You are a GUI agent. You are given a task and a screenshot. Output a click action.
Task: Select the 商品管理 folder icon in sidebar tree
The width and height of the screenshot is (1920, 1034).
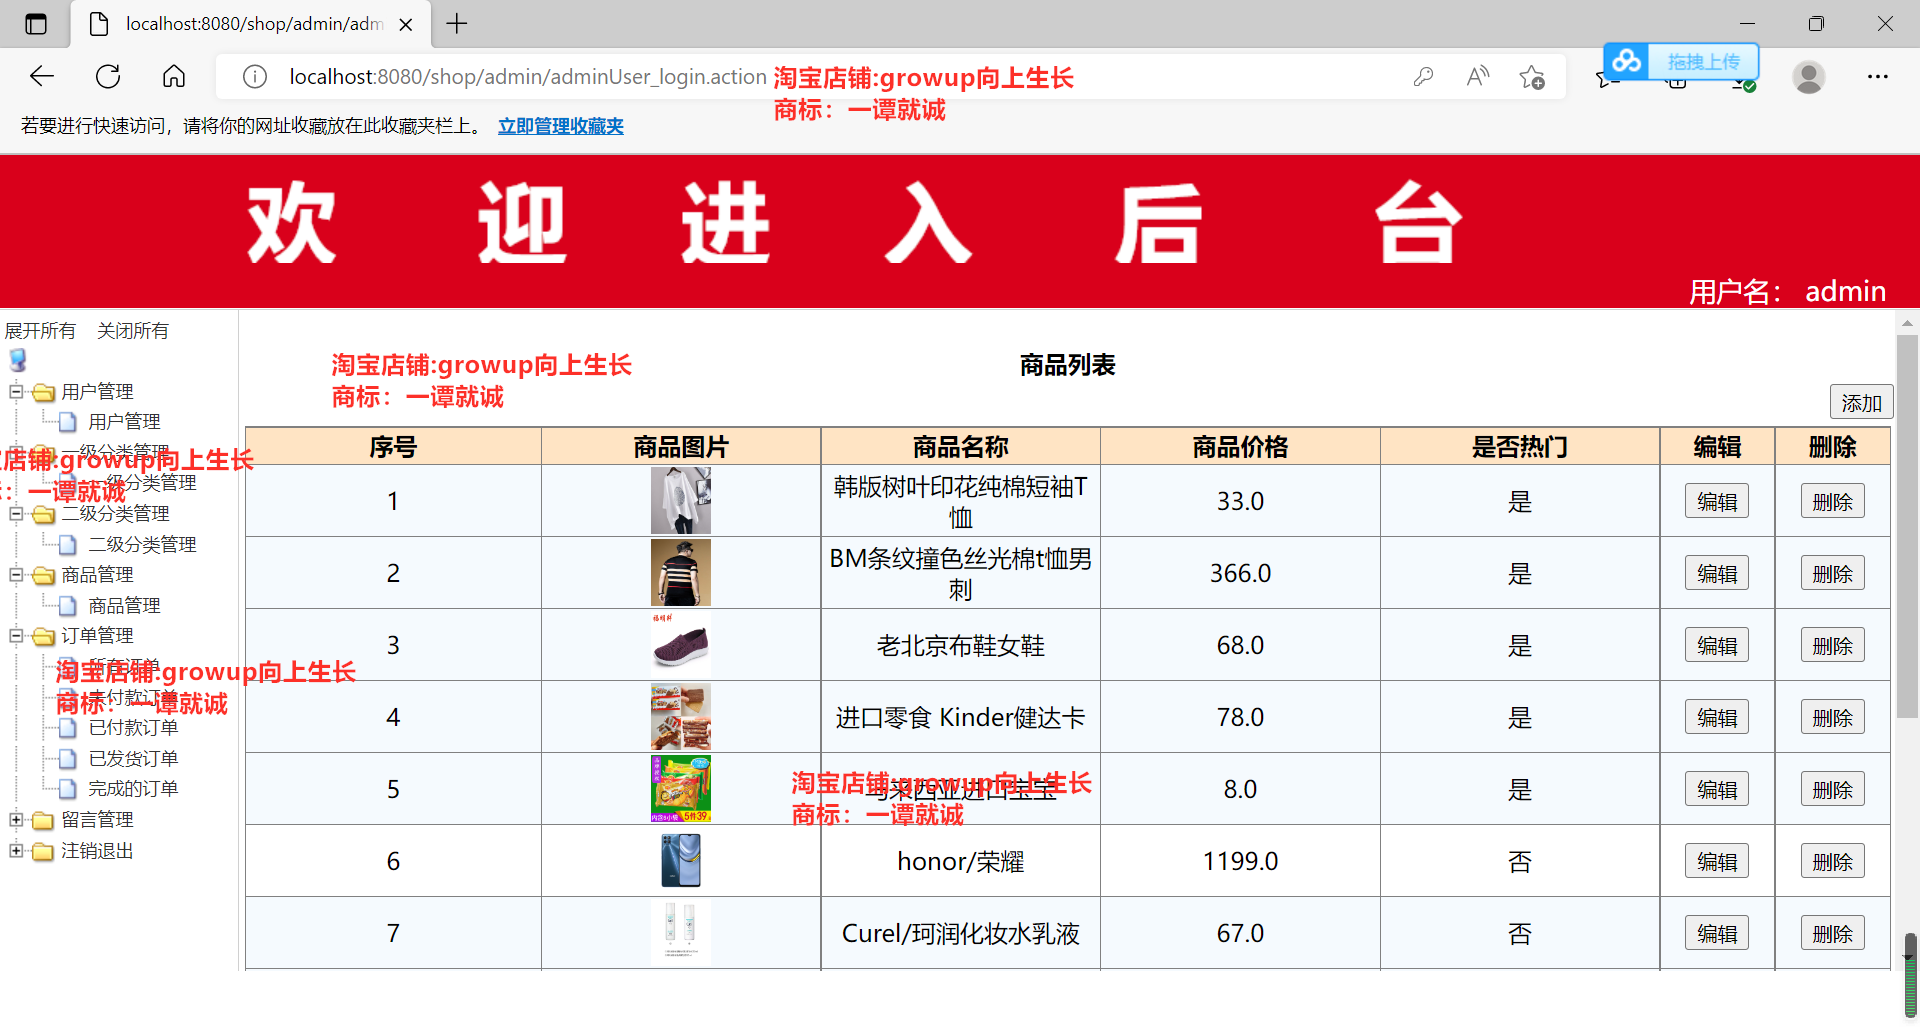[41, 575]
